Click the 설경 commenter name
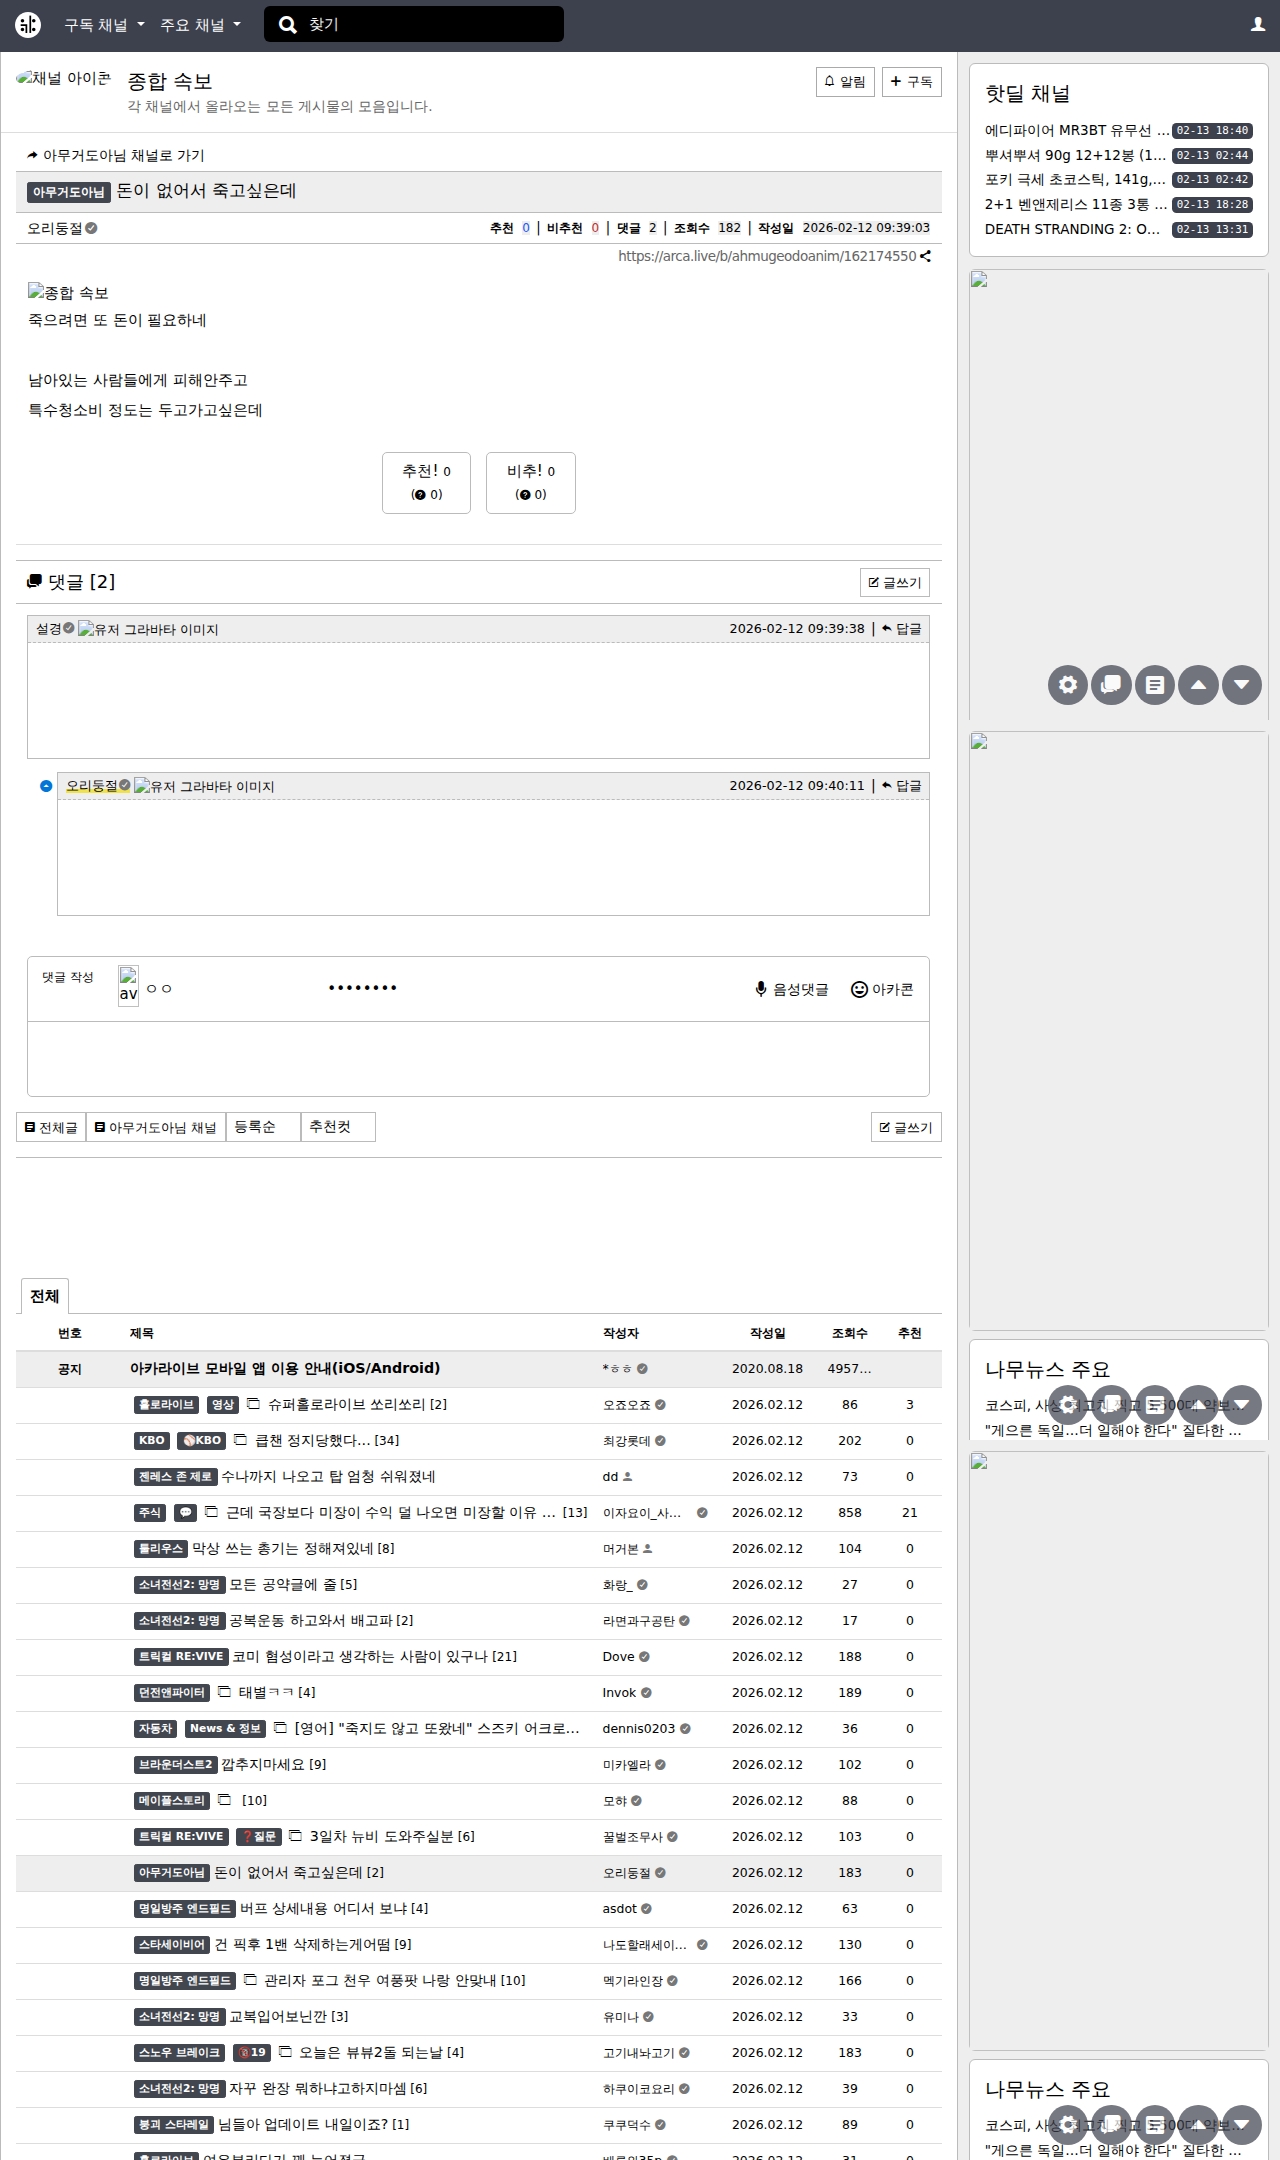The width and height of the screenshot is (1280, 2160). point(49,629)
